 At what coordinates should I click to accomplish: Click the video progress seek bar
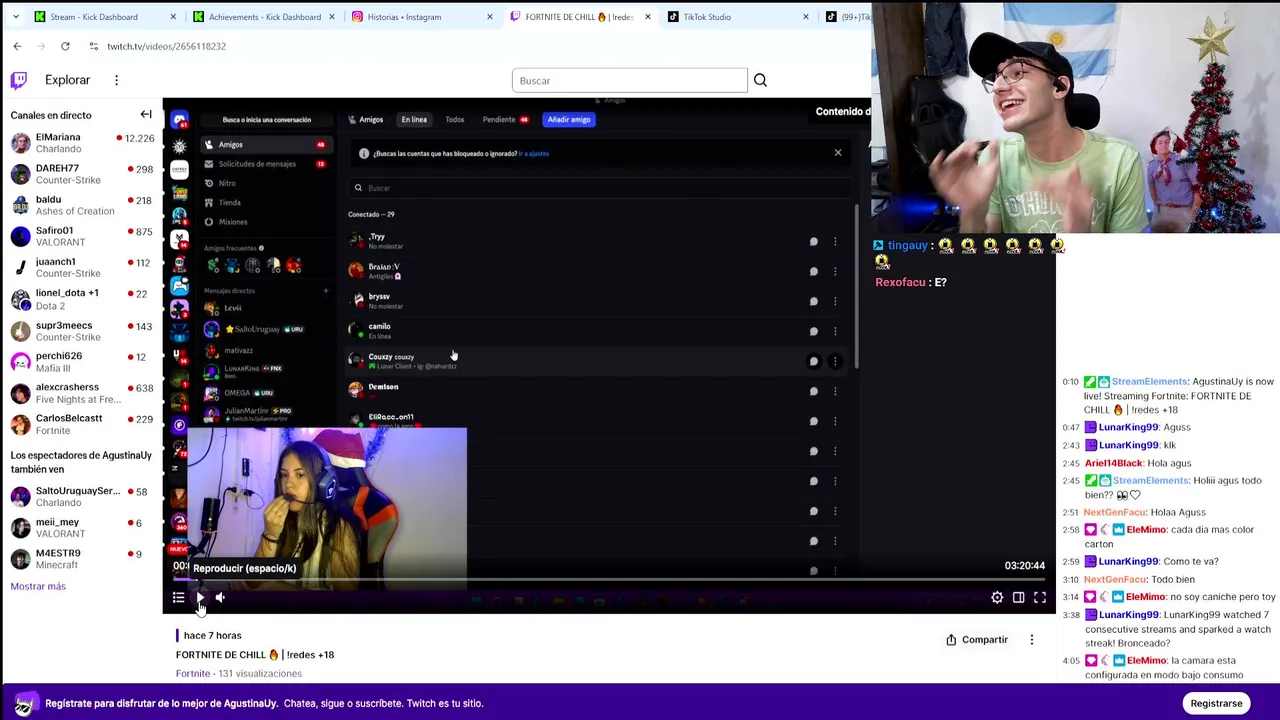(609, 579)
